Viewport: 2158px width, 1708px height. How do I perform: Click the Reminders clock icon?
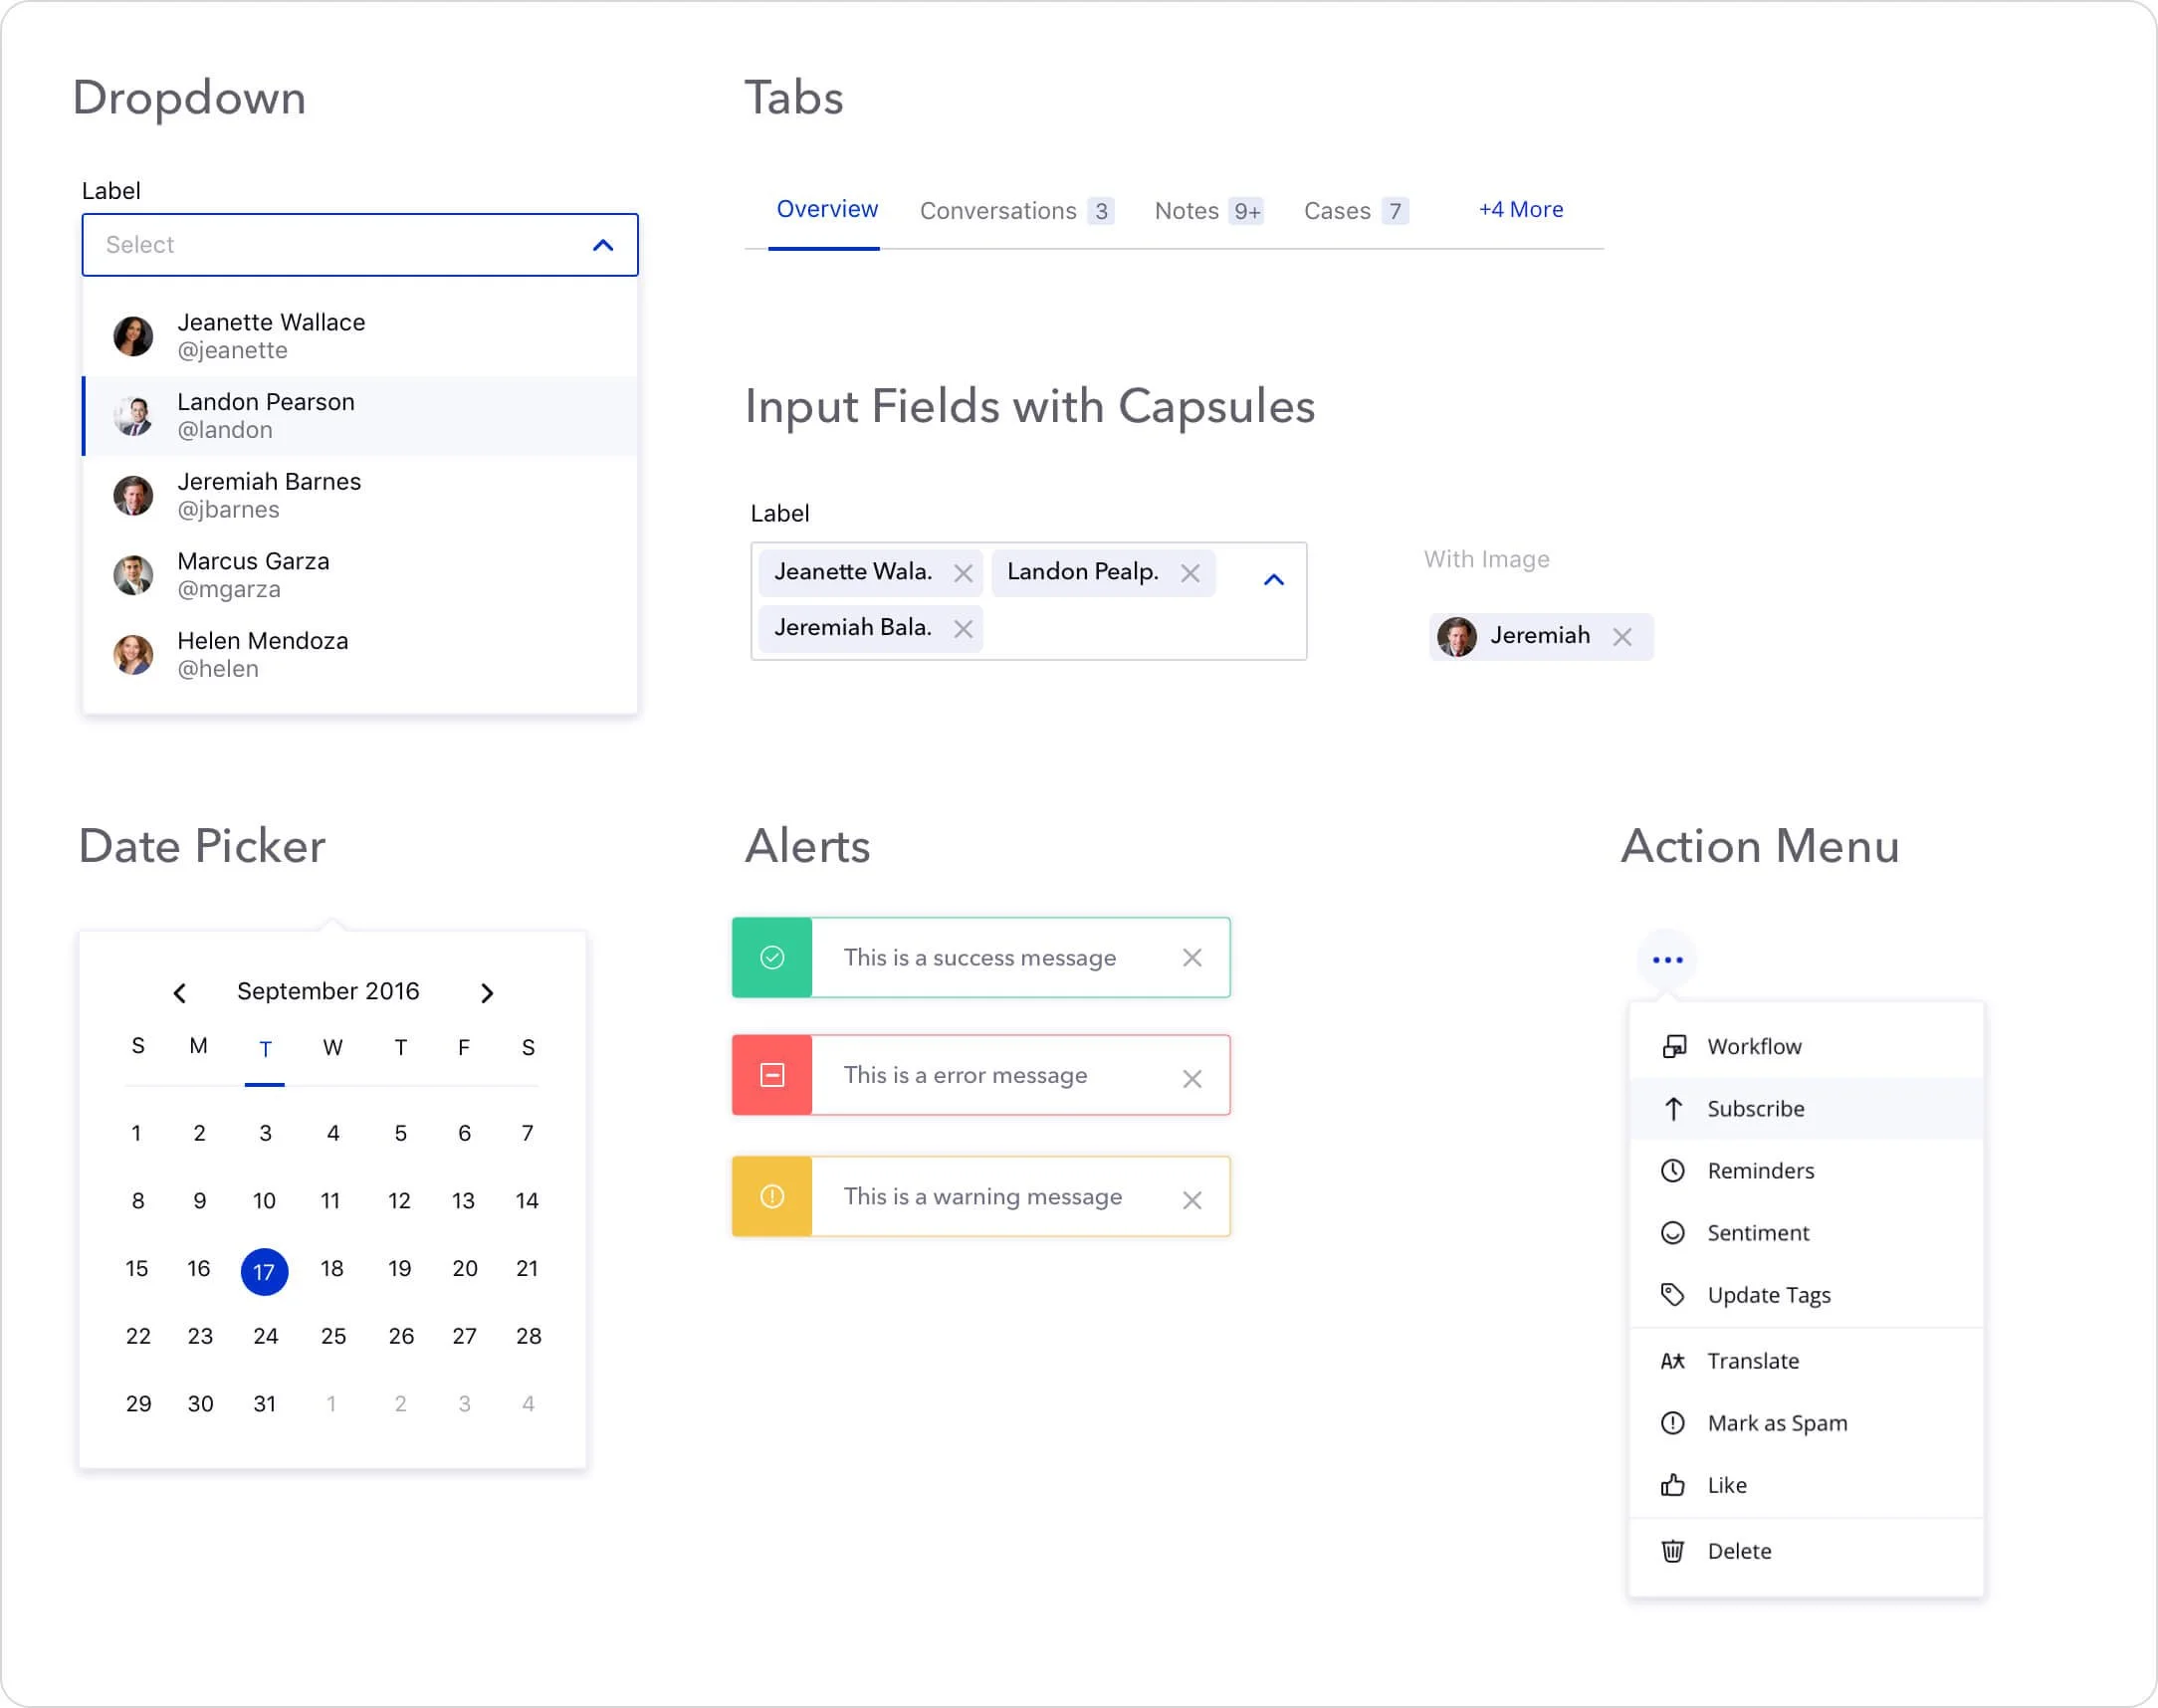tap(1673, 1170)
